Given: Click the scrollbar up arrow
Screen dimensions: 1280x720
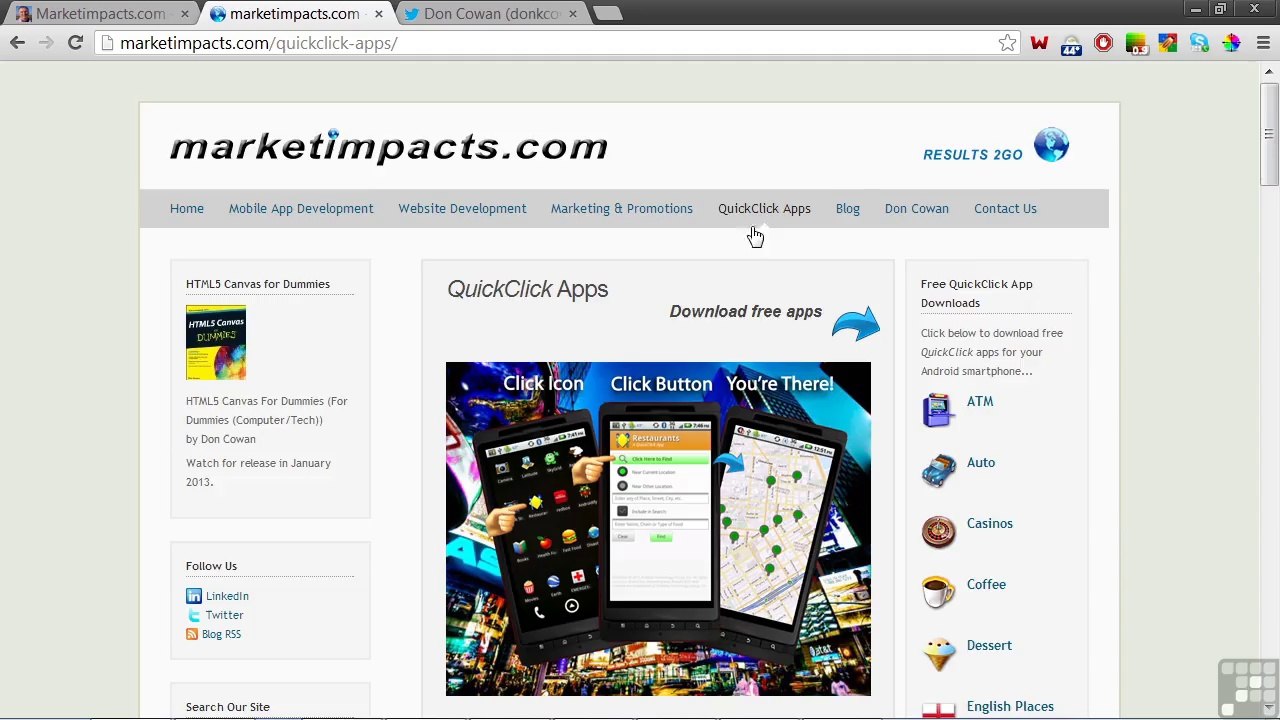Looking at the screenshot, I should tap(1269, 71).
